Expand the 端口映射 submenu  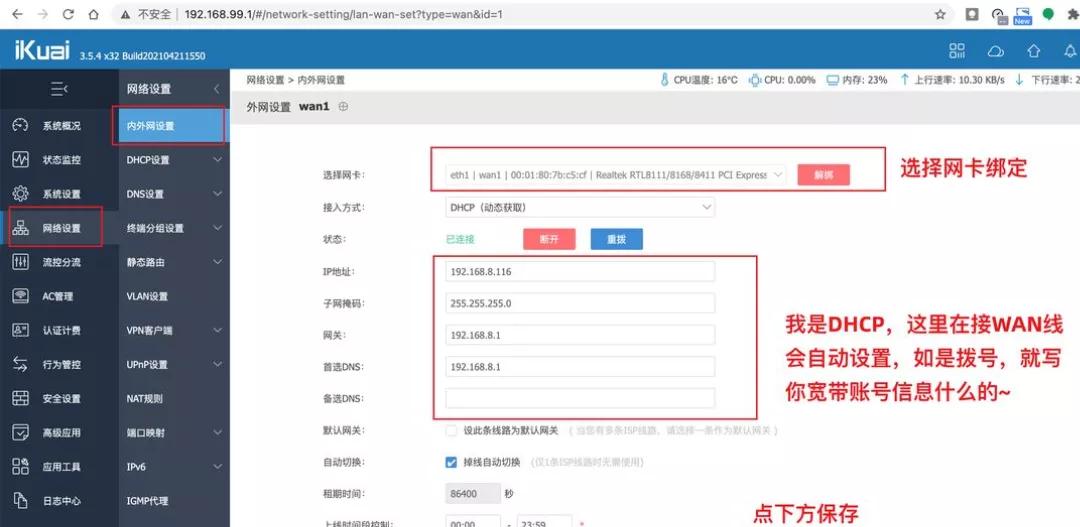218,433
